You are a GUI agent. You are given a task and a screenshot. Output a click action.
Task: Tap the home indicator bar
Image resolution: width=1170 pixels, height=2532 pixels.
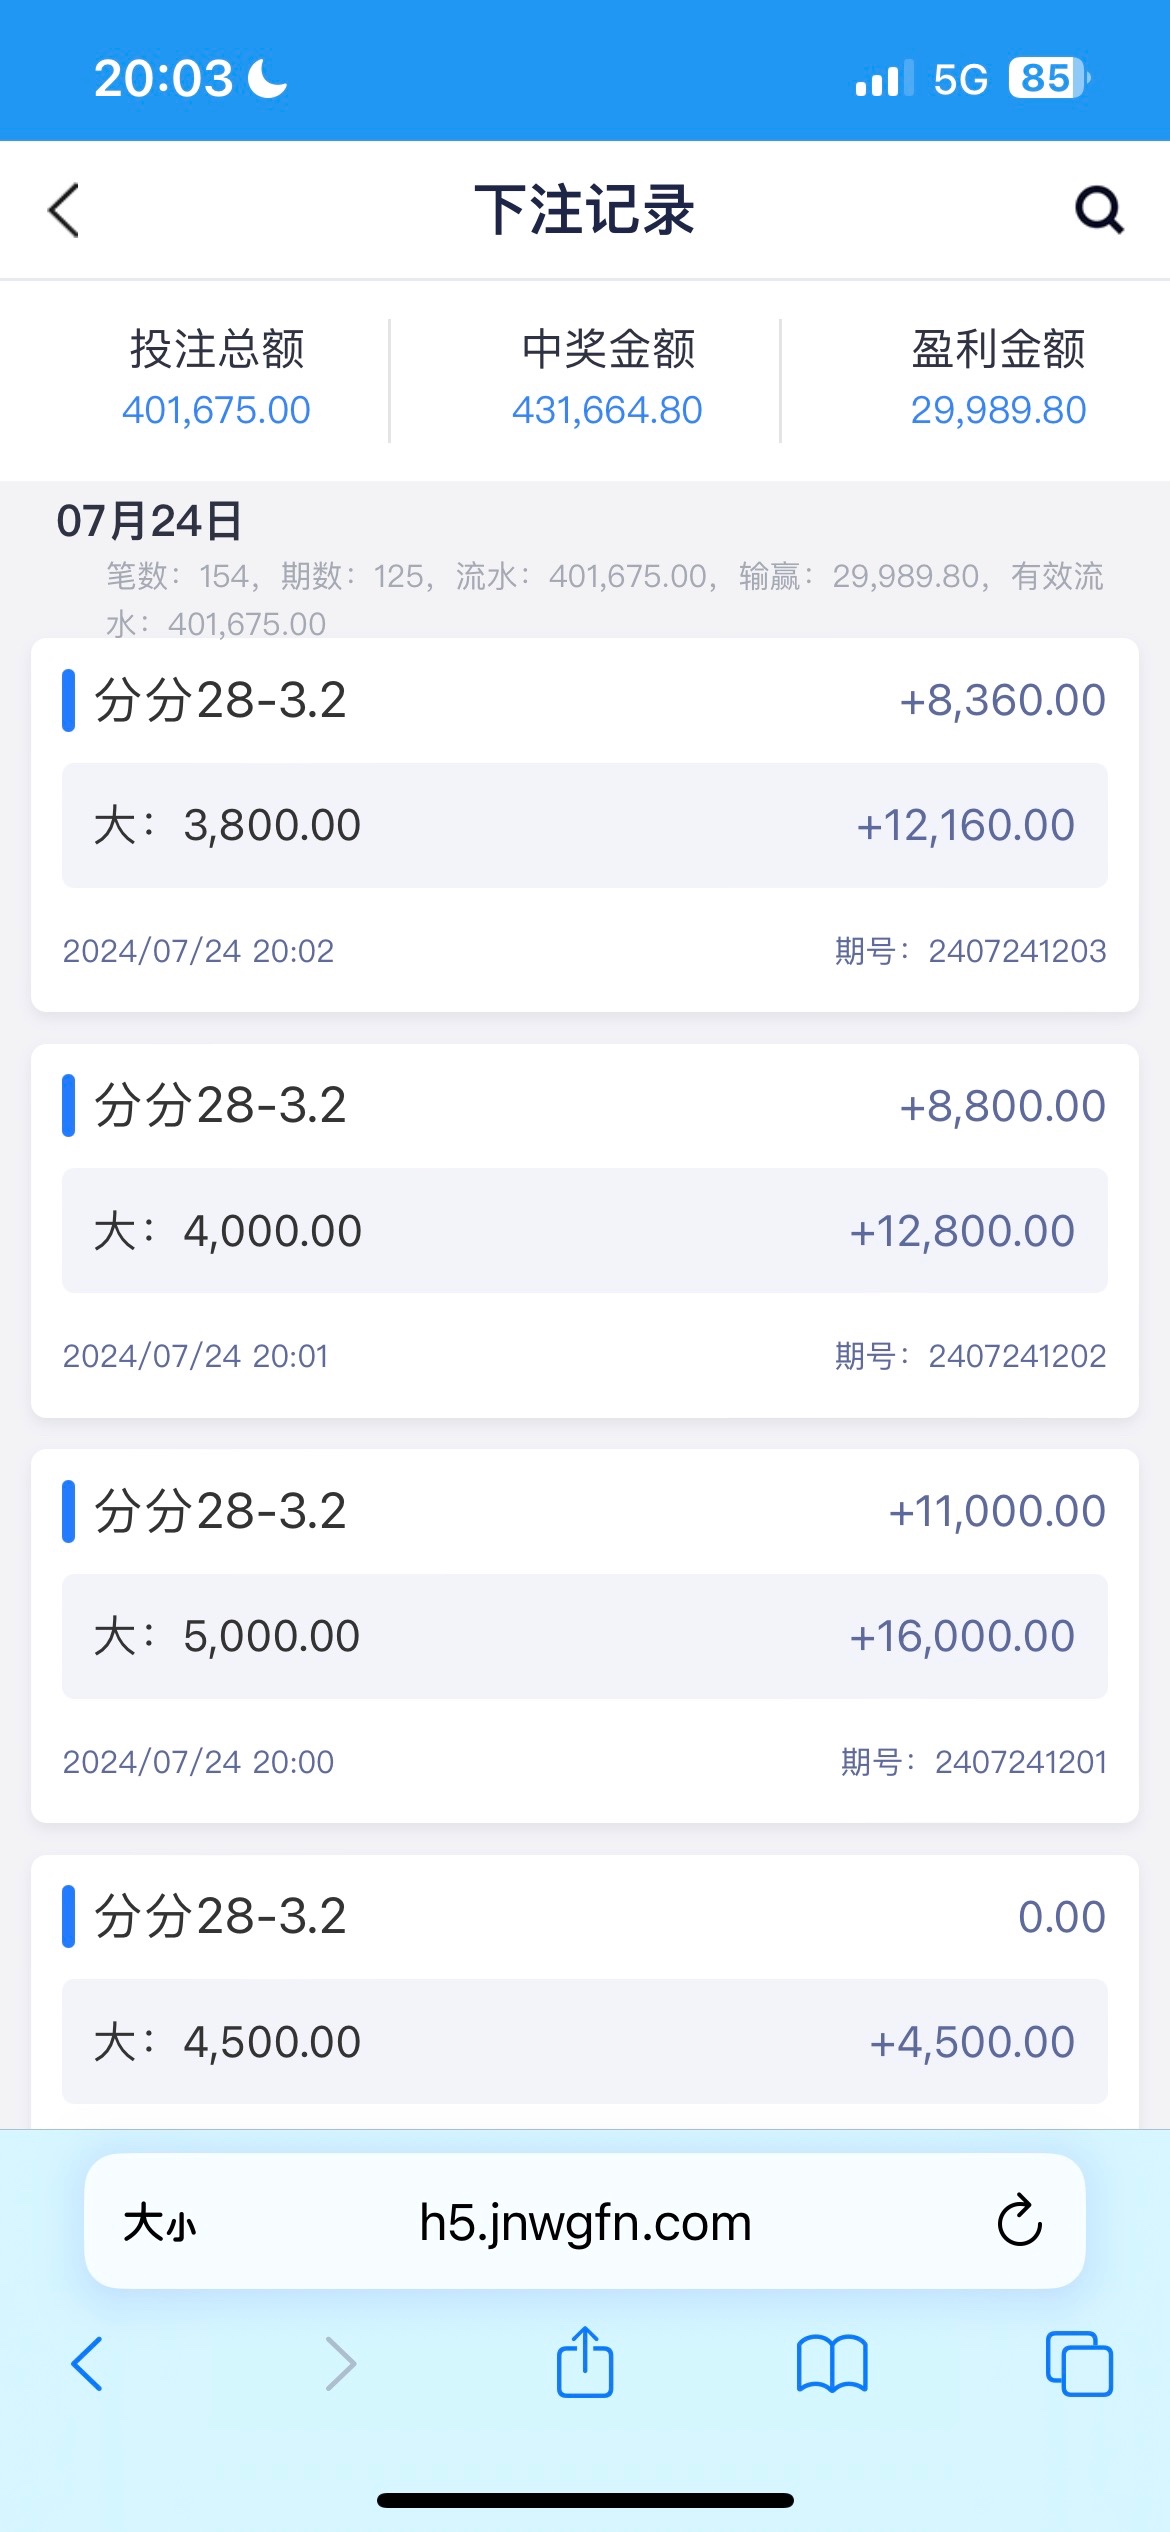[585, 2500]
